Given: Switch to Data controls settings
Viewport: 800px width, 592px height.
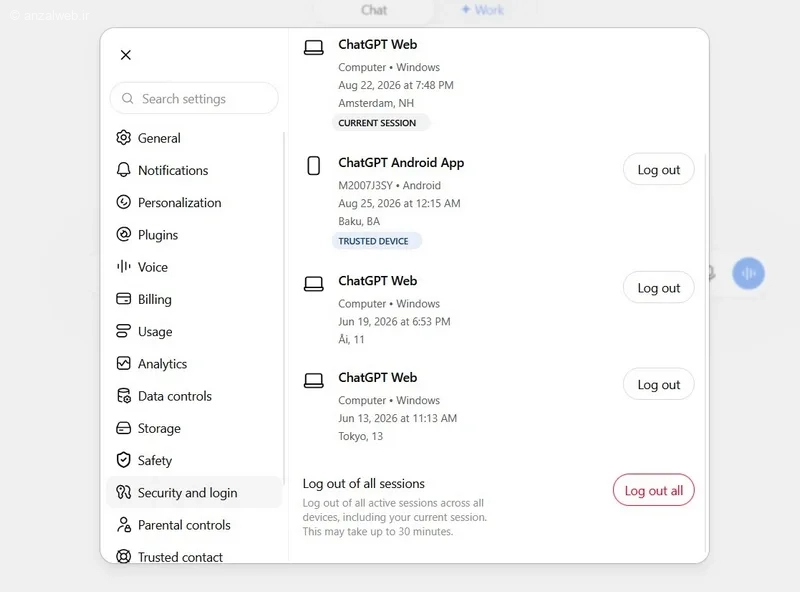Looking at the screenshot, I should point(174,396).
